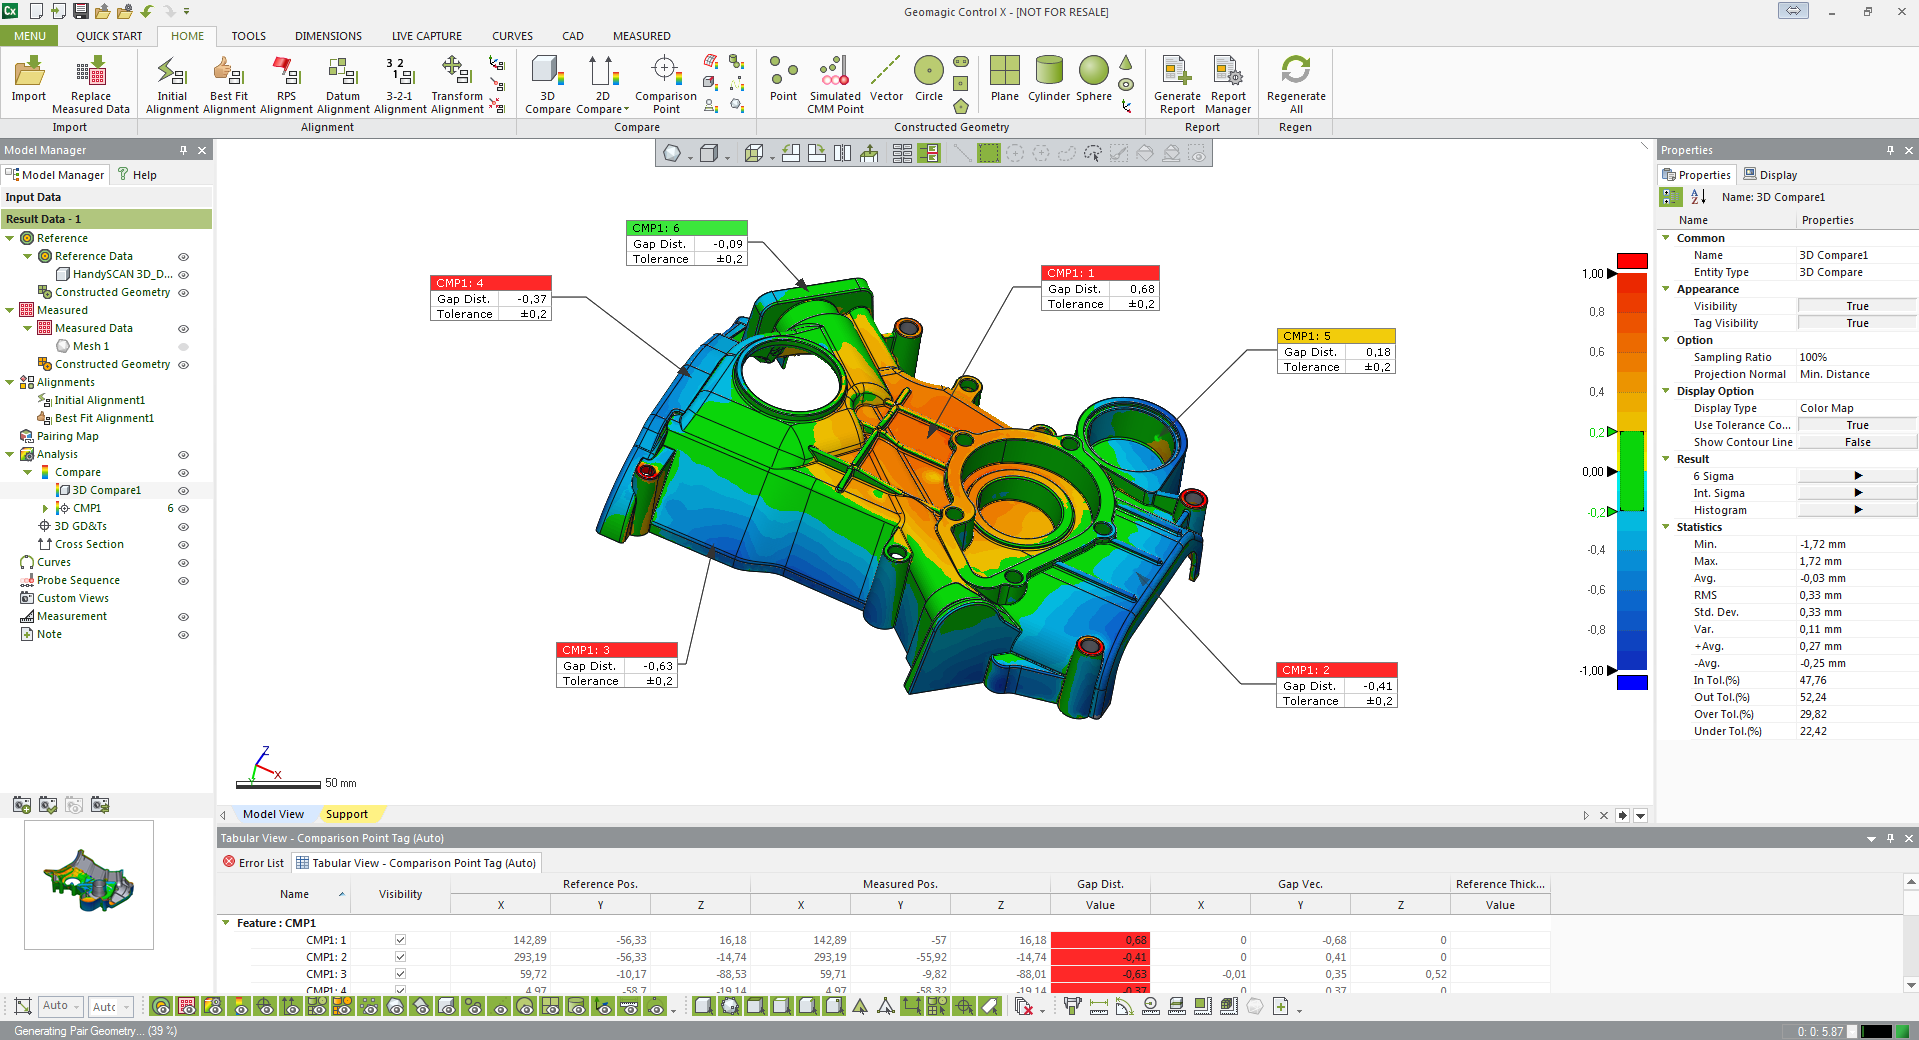This screenshot has width=1919, height=1040.
Task: Click Regenerate All icon
Action: 1295,72
